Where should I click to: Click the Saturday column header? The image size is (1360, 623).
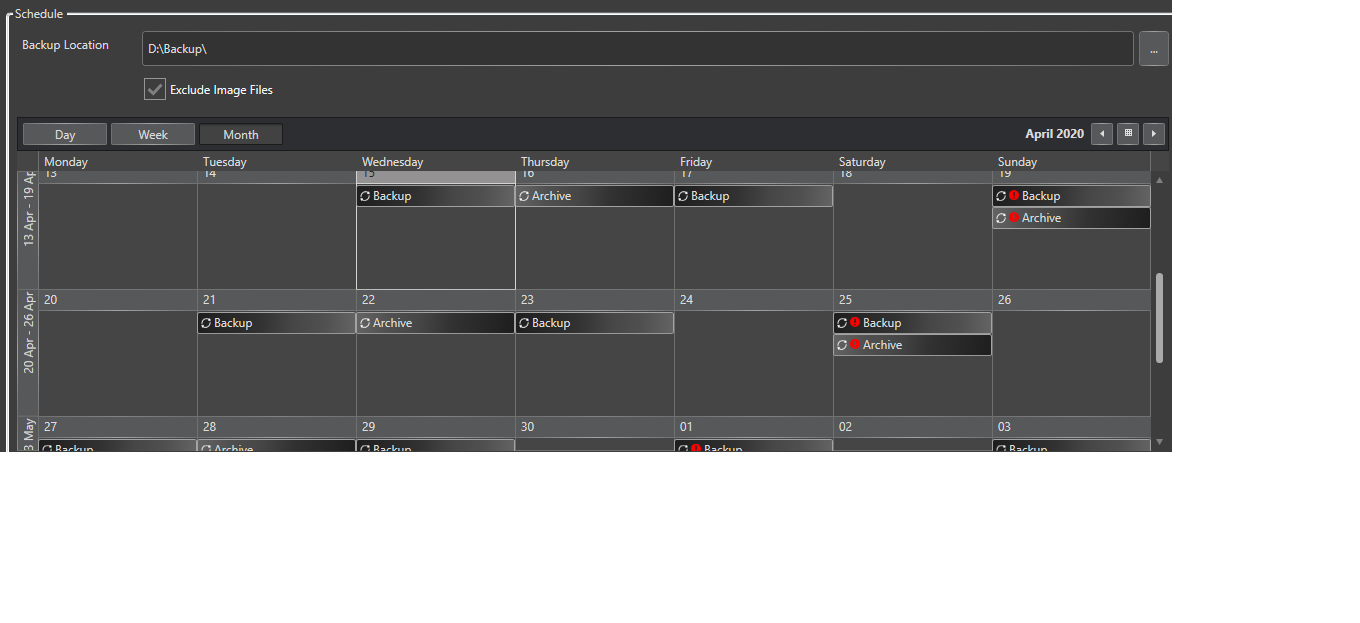pyautogui.click(x=862, y=162)
